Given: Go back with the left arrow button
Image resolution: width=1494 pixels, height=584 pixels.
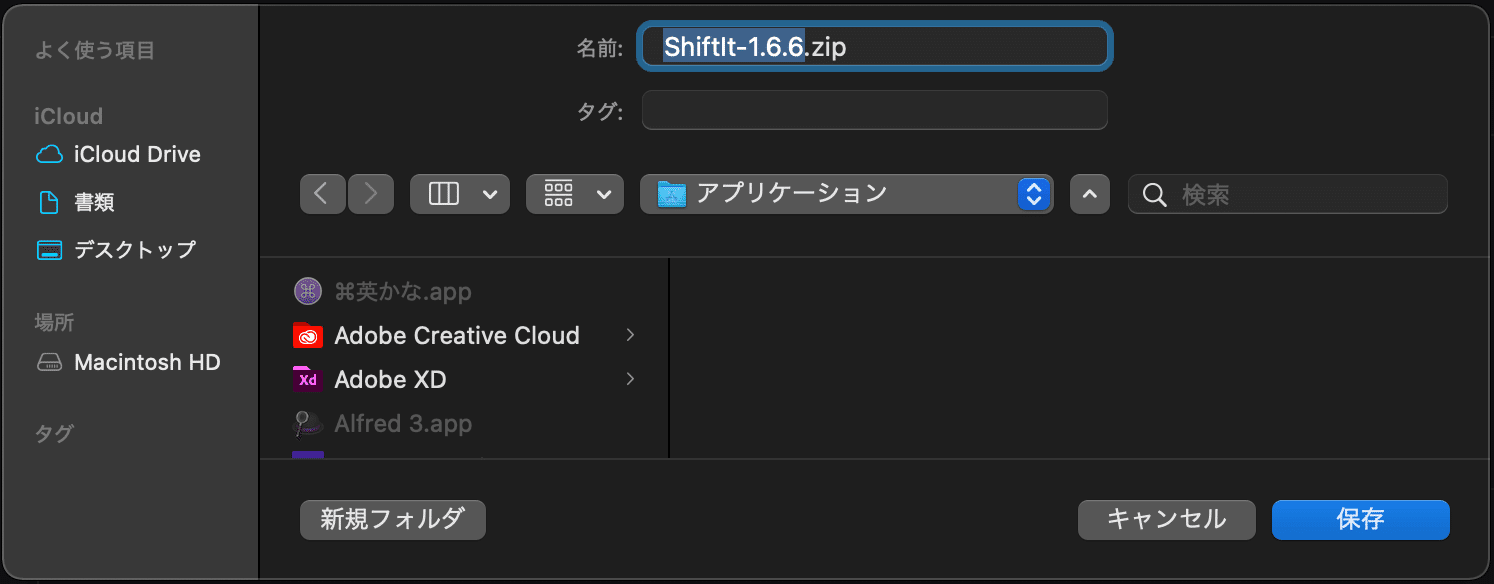Looking at the screenshot, I should pyautogui.click(x=322, y=194).
